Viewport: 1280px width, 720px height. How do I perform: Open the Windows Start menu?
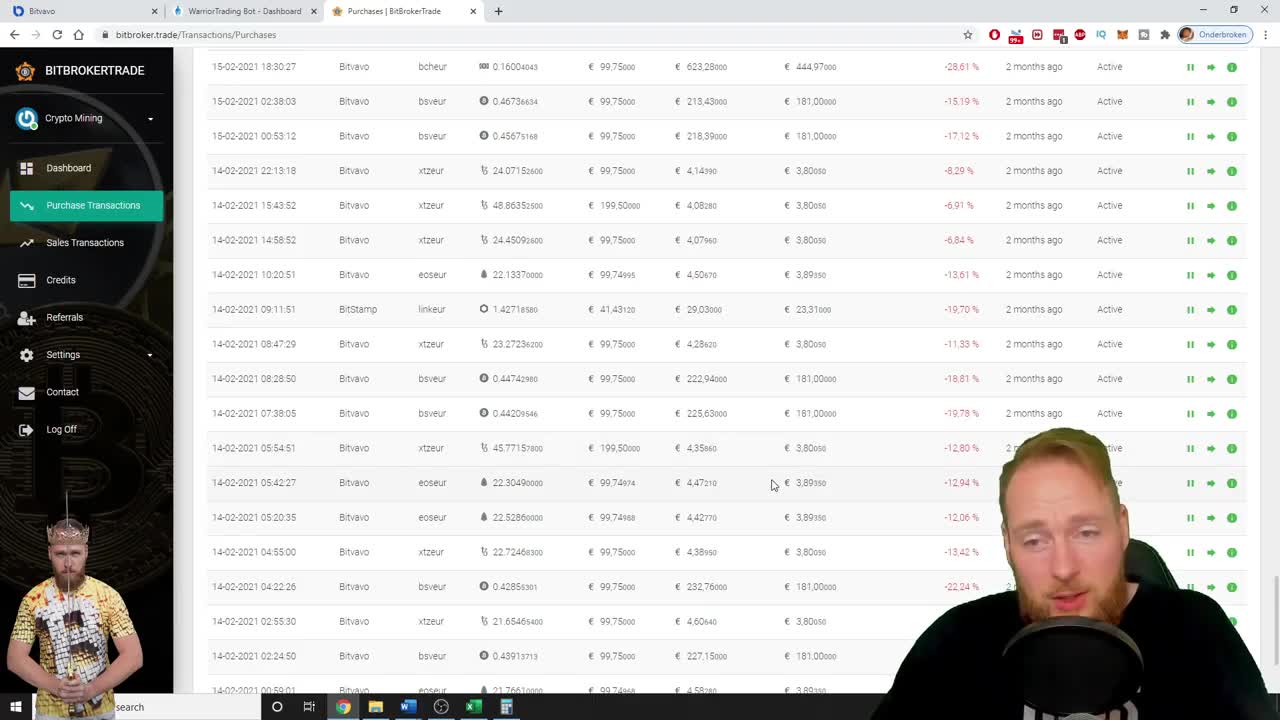tap(16, 707)
